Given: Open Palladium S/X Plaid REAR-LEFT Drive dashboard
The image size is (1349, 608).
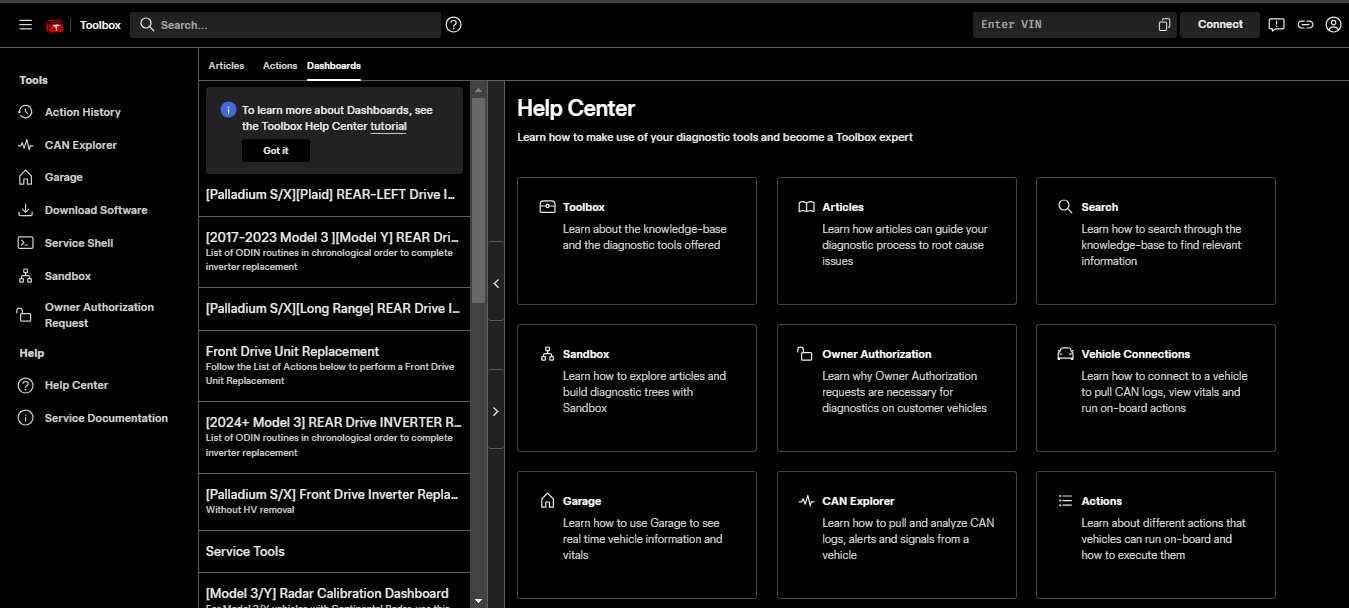Looking at the screenshot, I should (x=334, y=195).
